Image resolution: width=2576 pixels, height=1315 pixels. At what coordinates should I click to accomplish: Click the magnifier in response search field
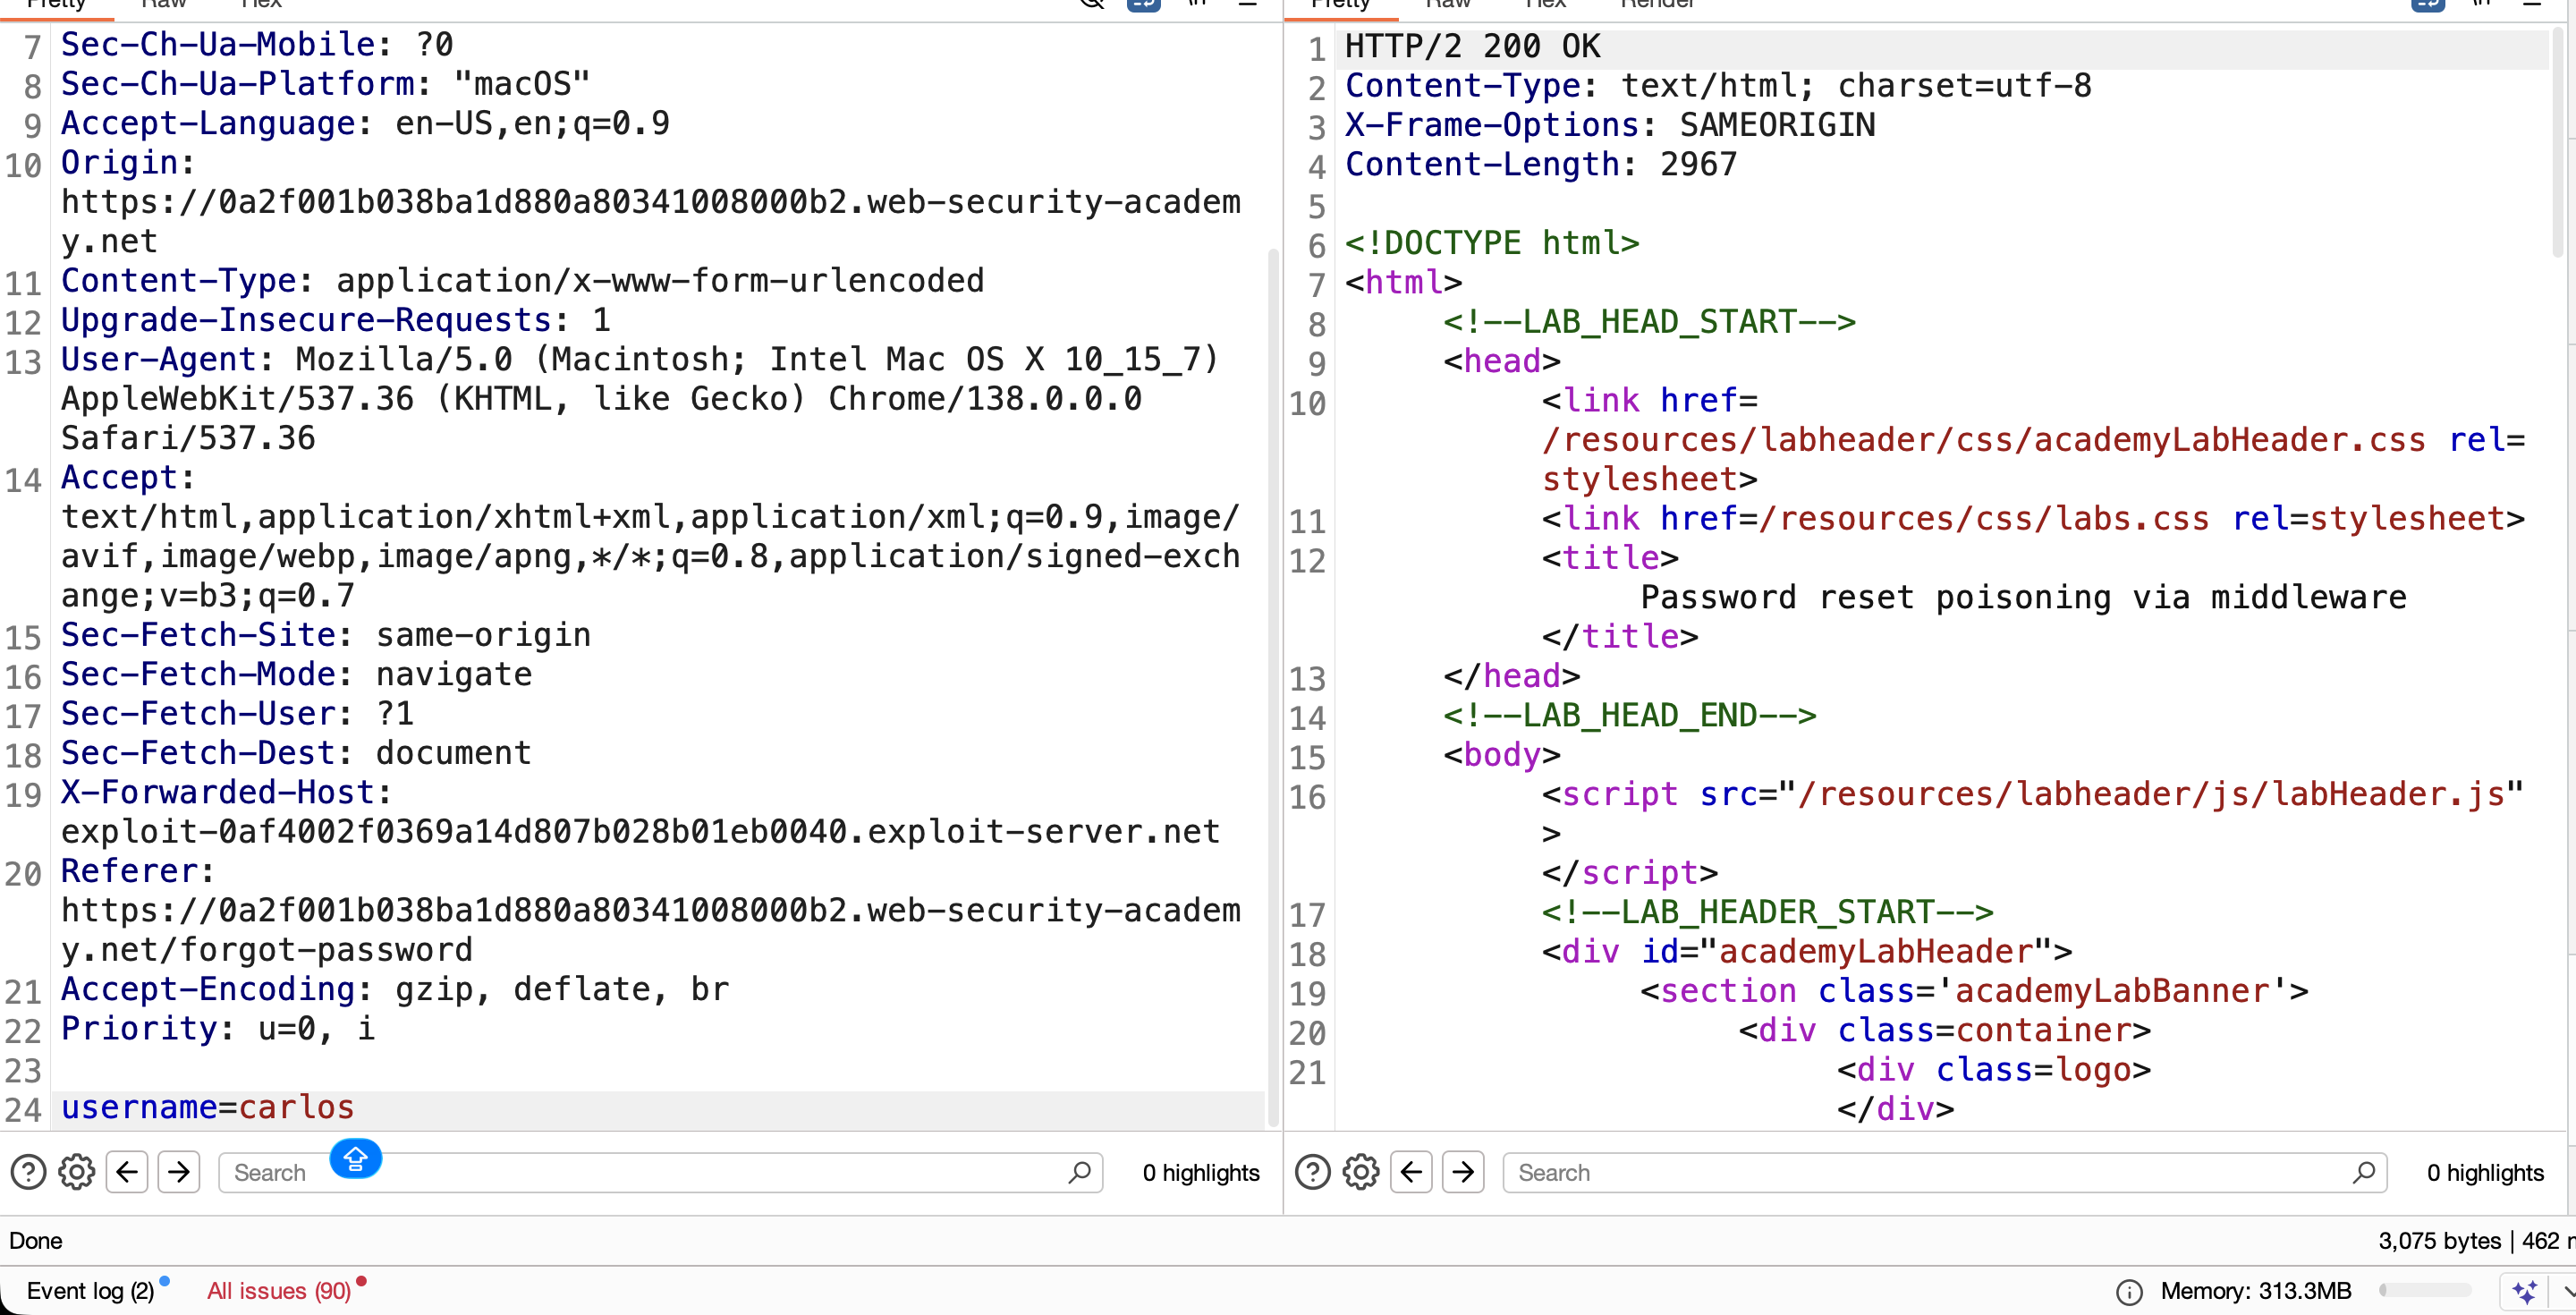pyautogui.click(x=2364, y=1172)
